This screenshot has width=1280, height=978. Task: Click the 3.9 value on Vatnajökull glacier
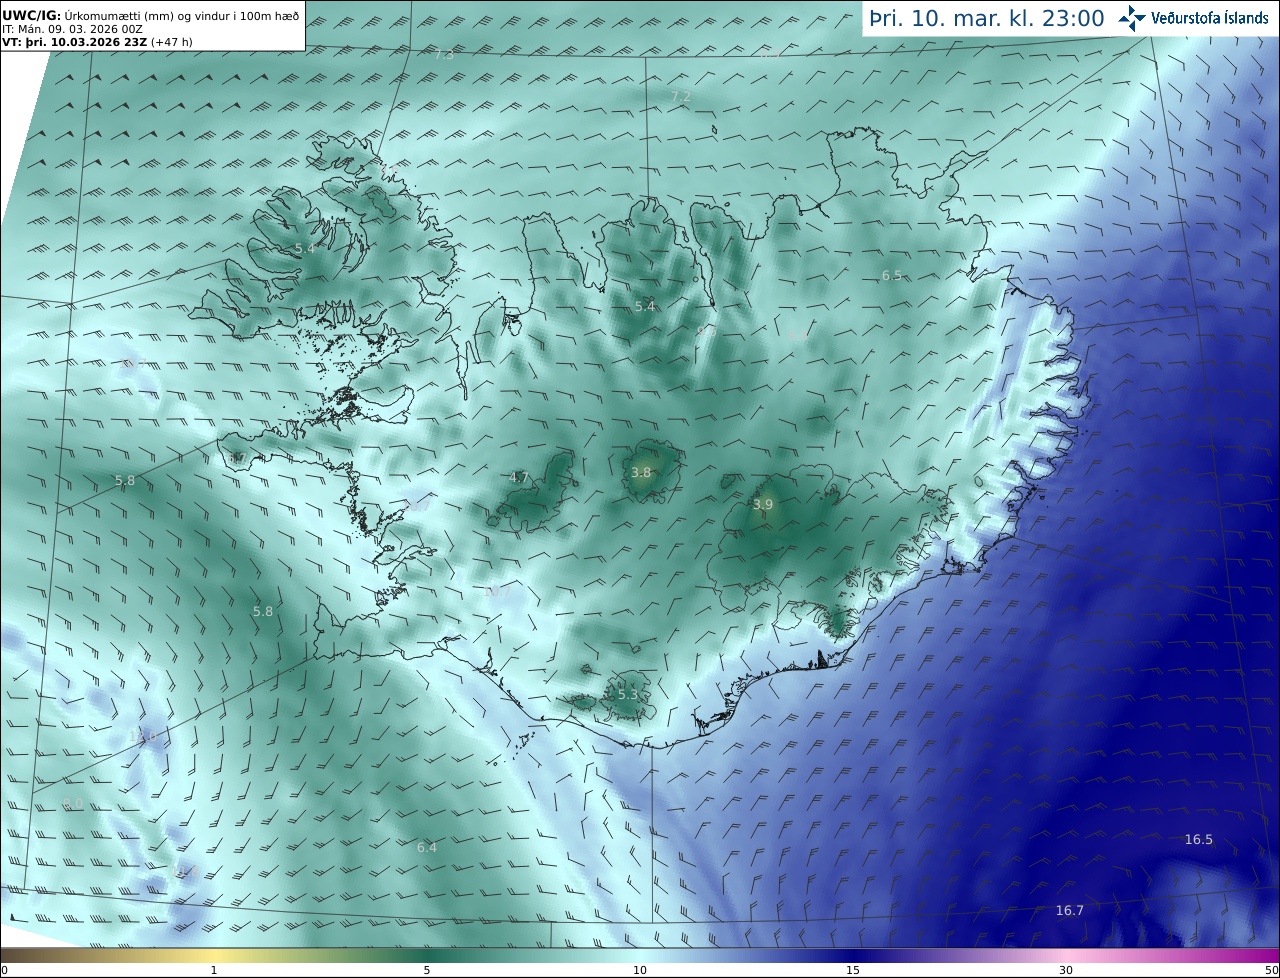point(763,504)
